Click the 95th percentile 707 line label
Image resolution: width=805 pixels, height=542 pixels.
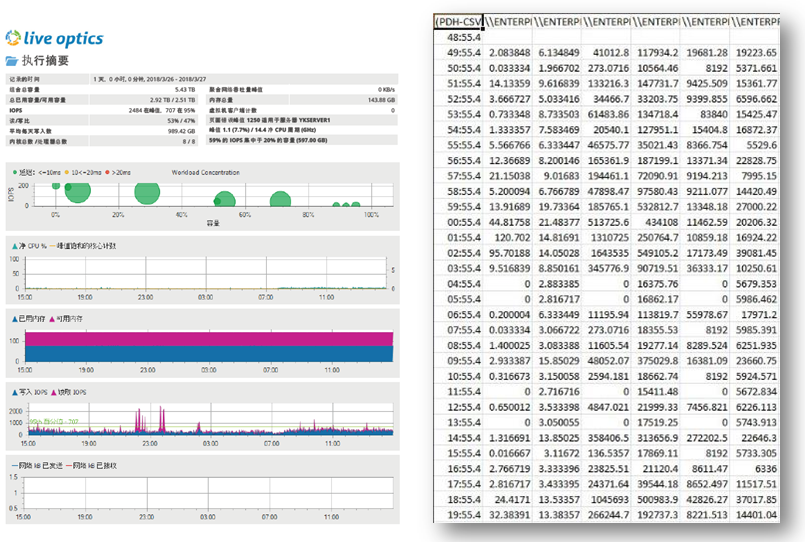point(54,422)
